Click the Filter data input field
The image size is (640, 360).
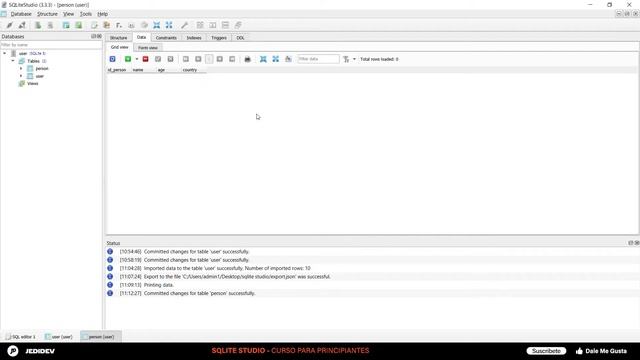pos(318,59)
